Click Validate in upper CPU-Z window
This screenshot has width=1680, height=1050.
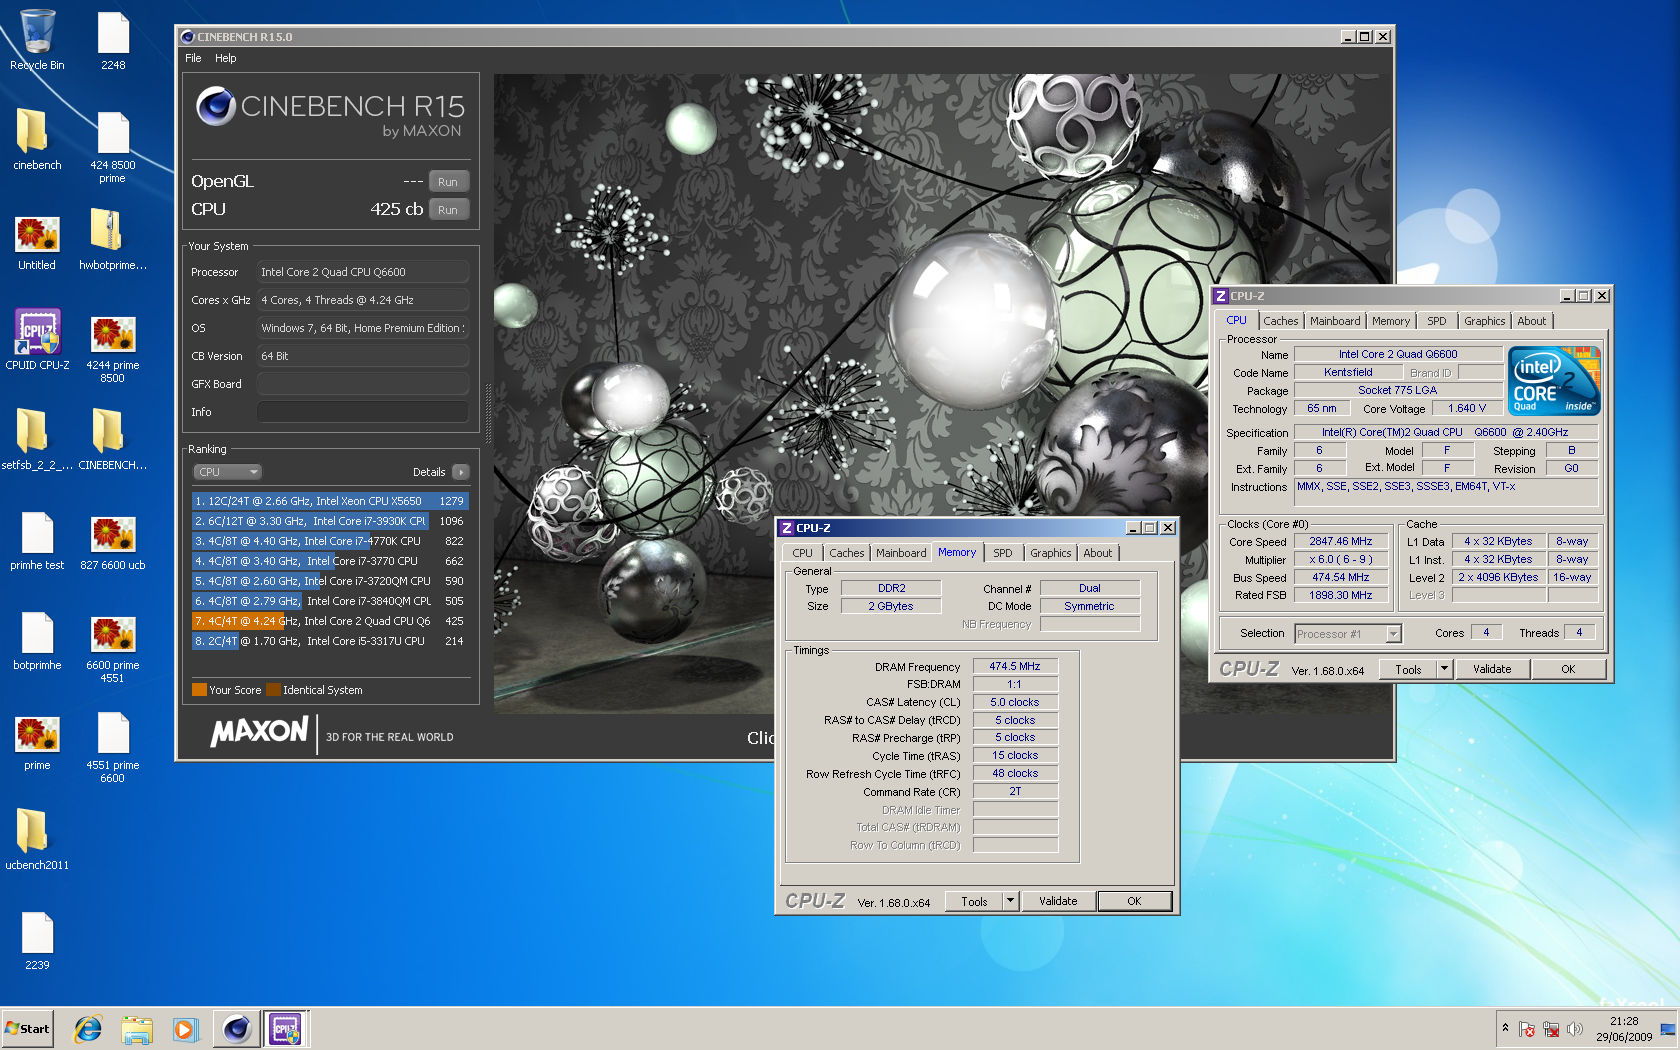tap(1492, 670)
